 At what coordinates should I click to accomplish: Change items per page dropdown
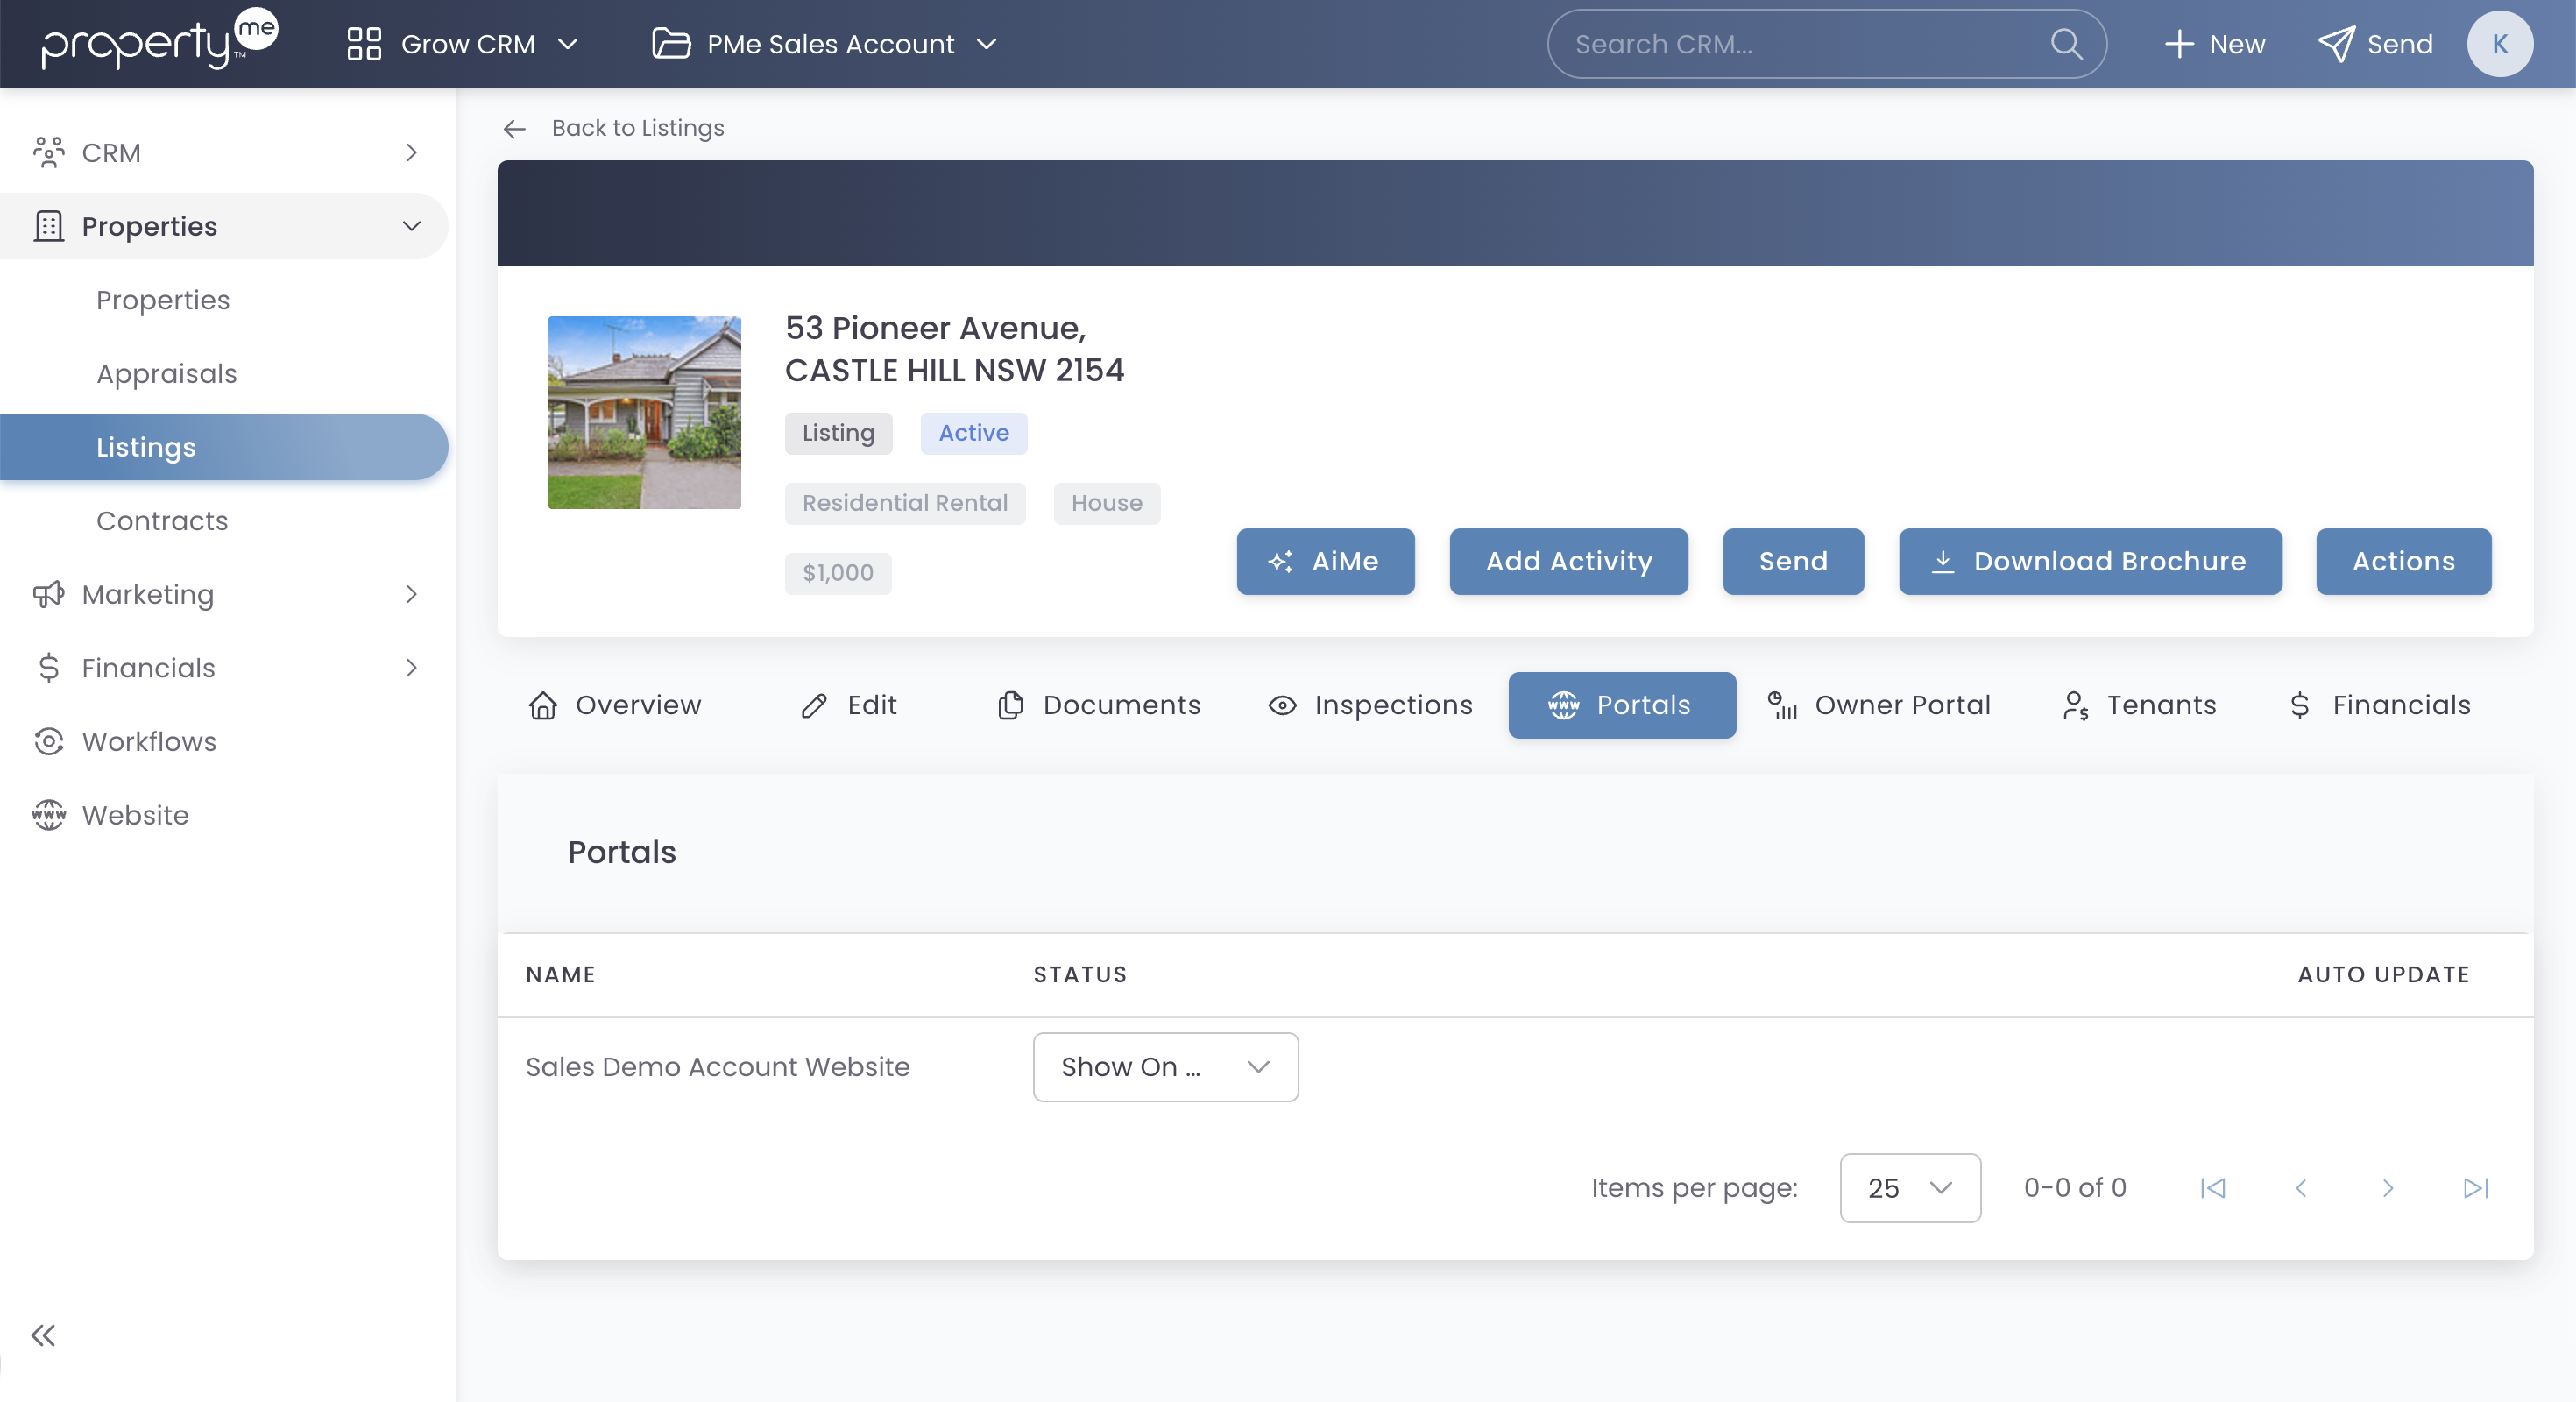point(1909,1188)
